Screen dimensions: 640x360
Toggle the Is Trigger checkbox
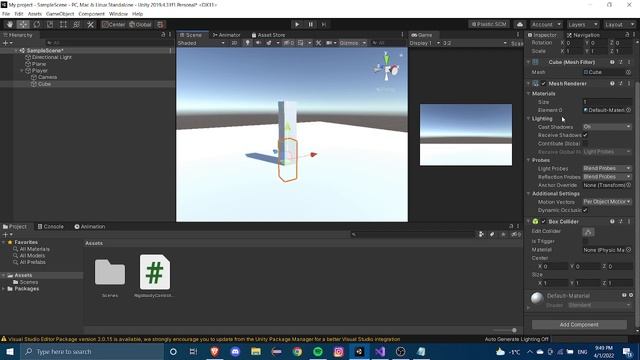point(585,241)
